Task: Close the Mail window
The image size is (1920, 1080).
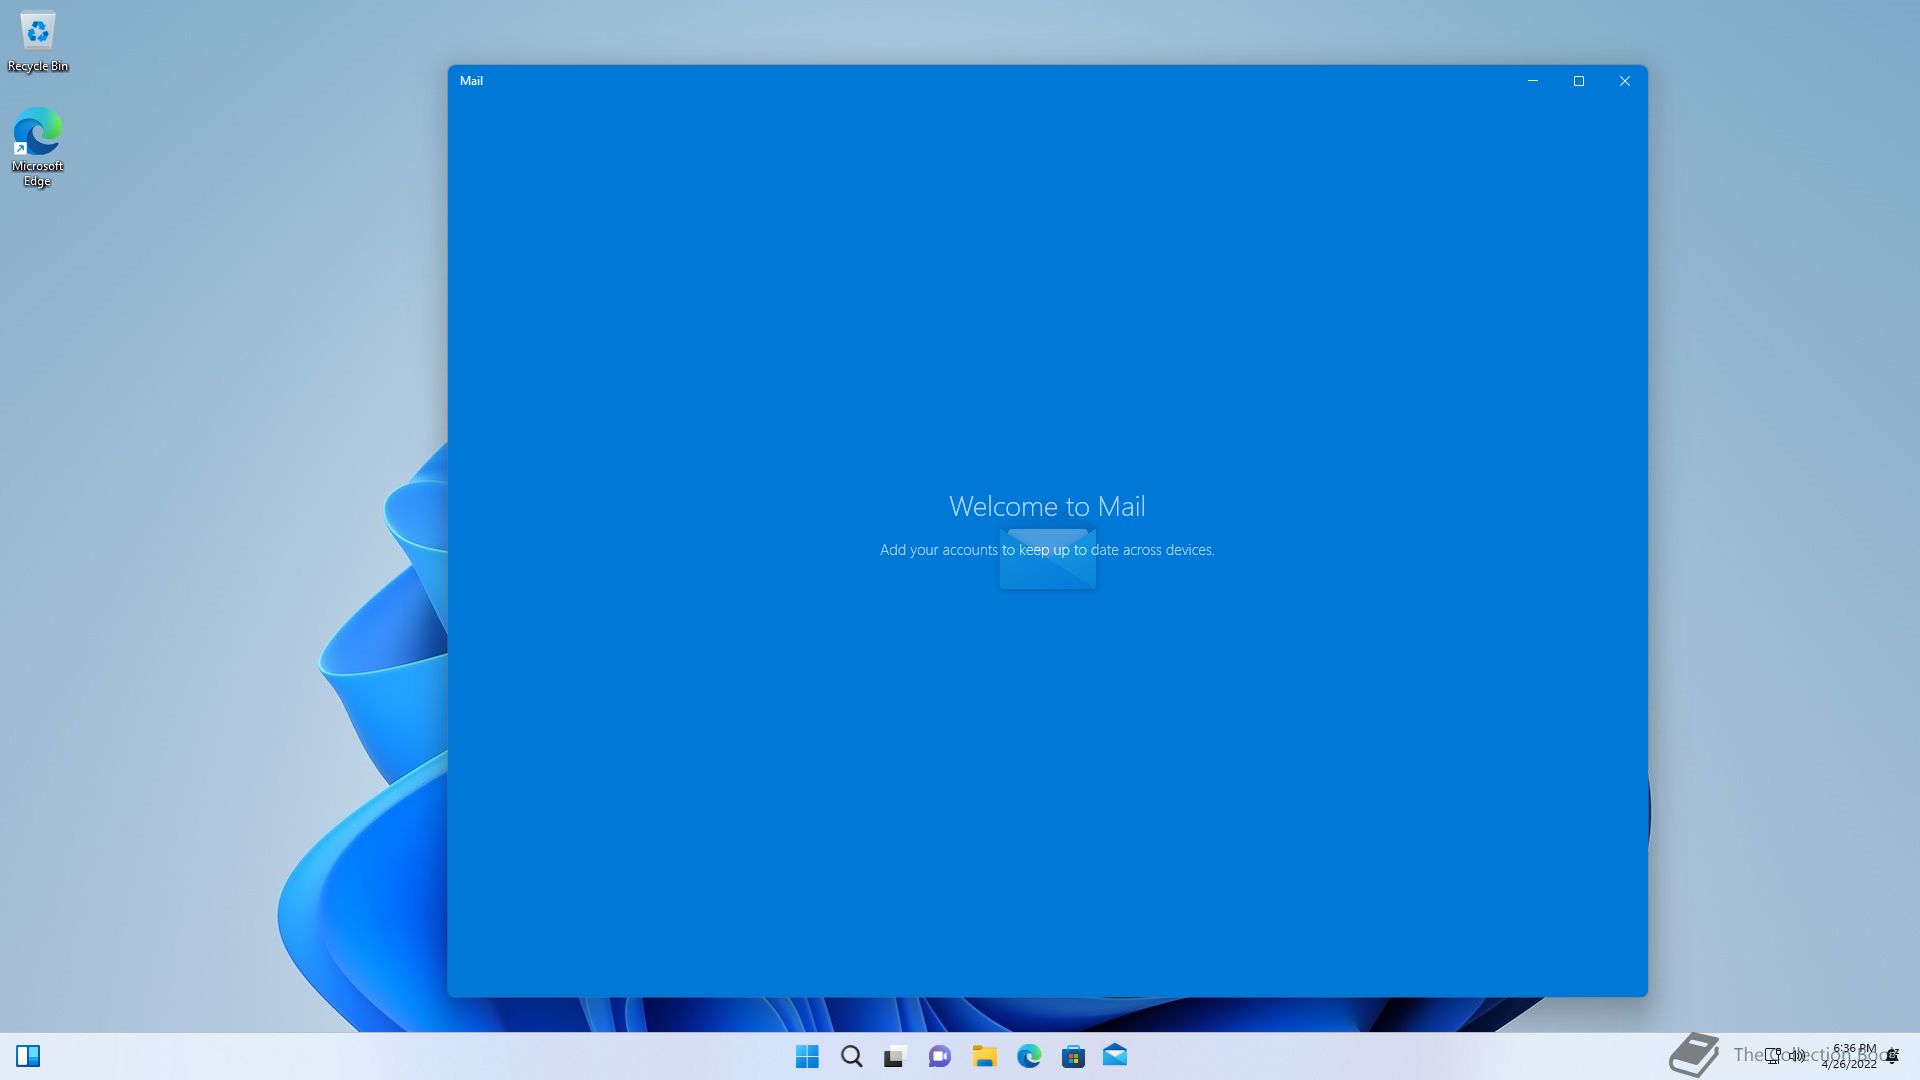Action: tap(1625, 81)
